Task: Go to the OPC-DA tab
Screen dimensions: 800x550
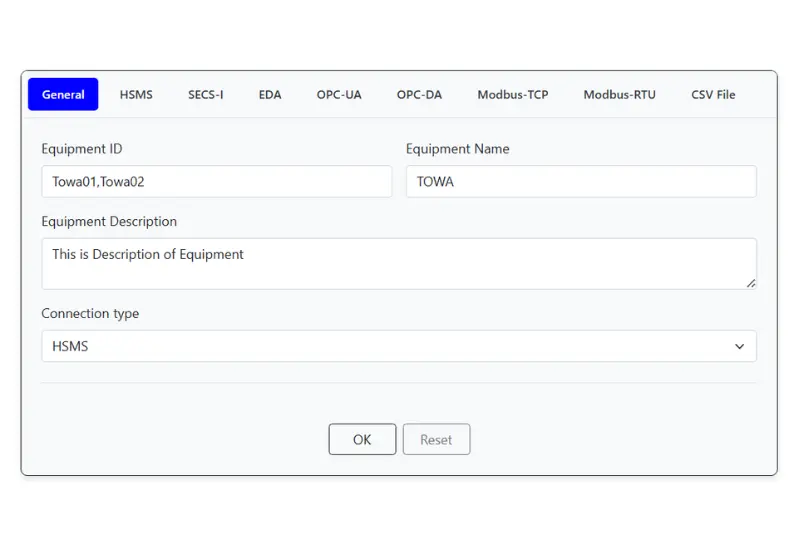Action: pos(419,94)
